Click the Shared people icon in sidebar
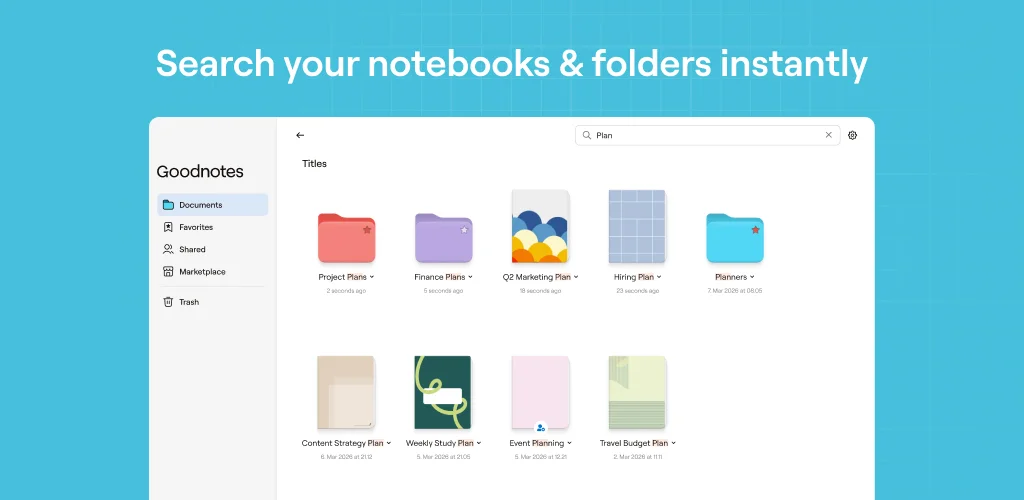Image resolution: width=1024 pixels, height=500 pixels. (168, 249)
